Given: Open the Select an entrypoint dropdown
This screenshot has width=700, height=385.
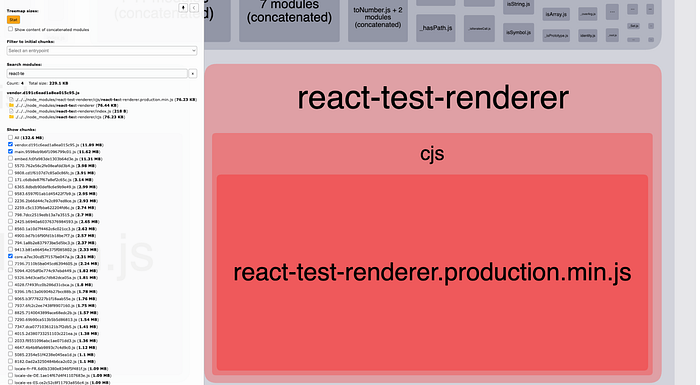Looking at the screenshot, I should click(x=102, y=50).
